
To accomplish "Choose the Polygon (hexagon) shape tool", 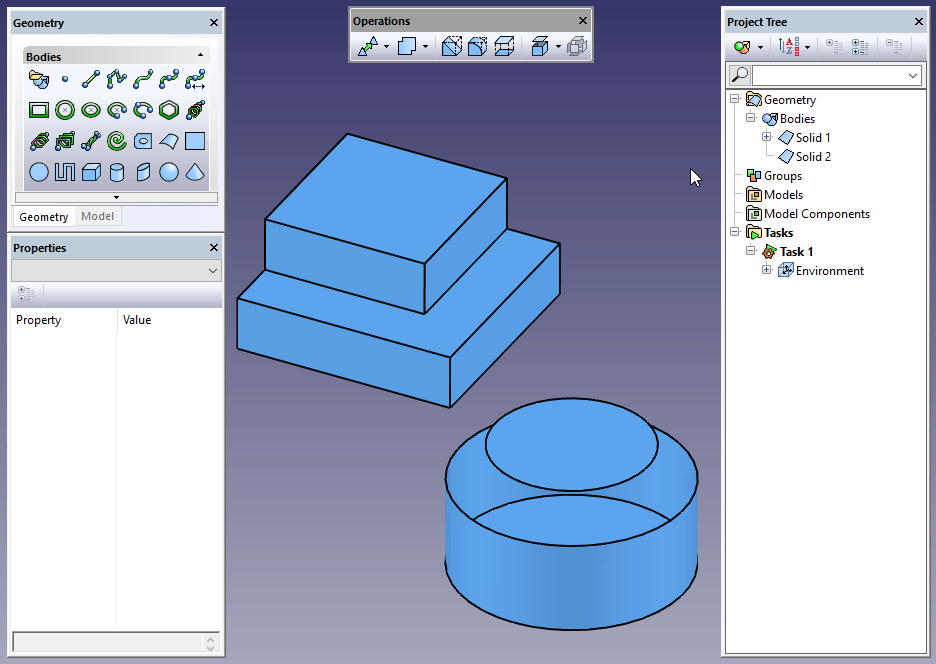I will (169, 110).
